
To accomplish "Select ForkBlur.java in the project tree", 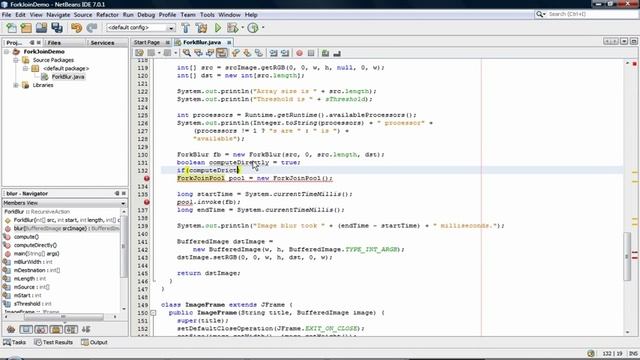I will pyautogui.click(x=68, y=77).
